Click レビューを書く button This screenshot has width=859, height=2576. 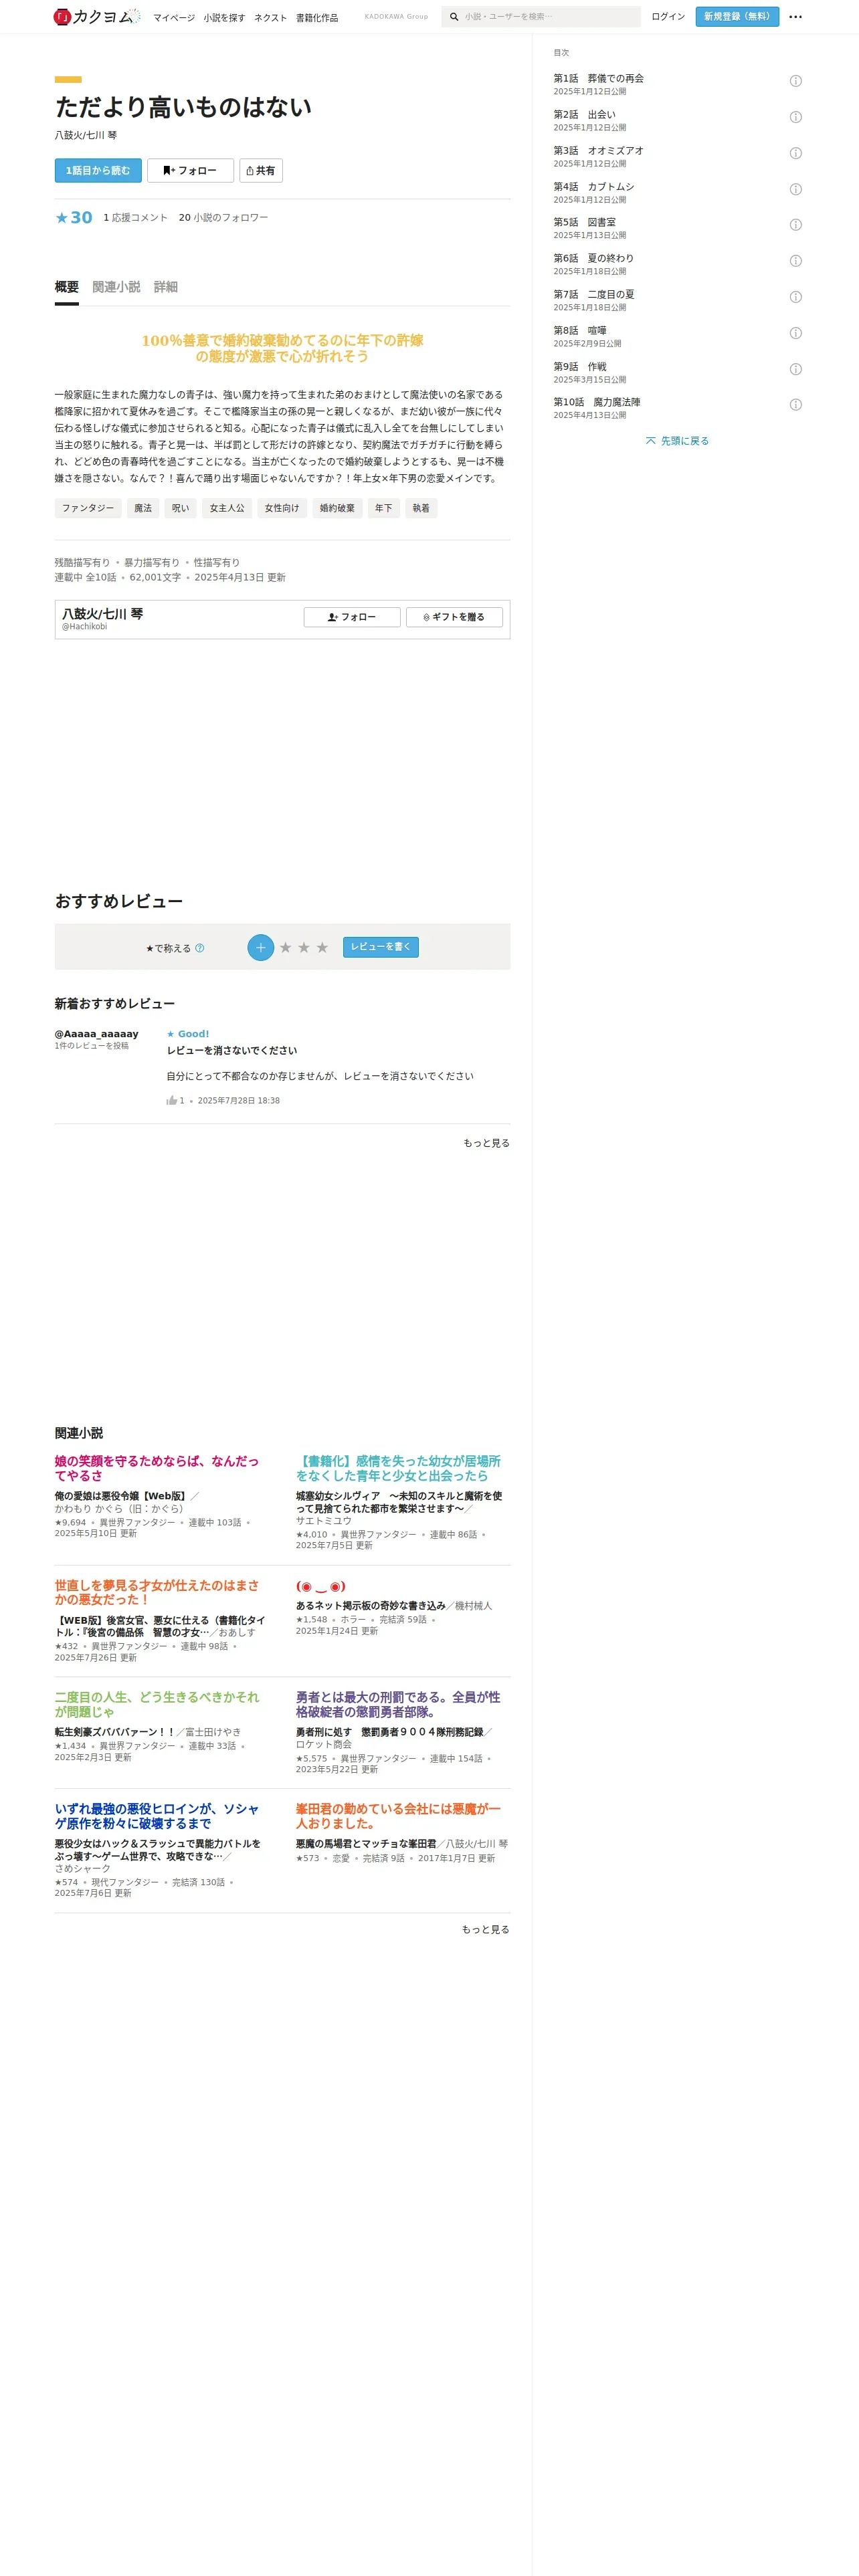pos(380,947)
